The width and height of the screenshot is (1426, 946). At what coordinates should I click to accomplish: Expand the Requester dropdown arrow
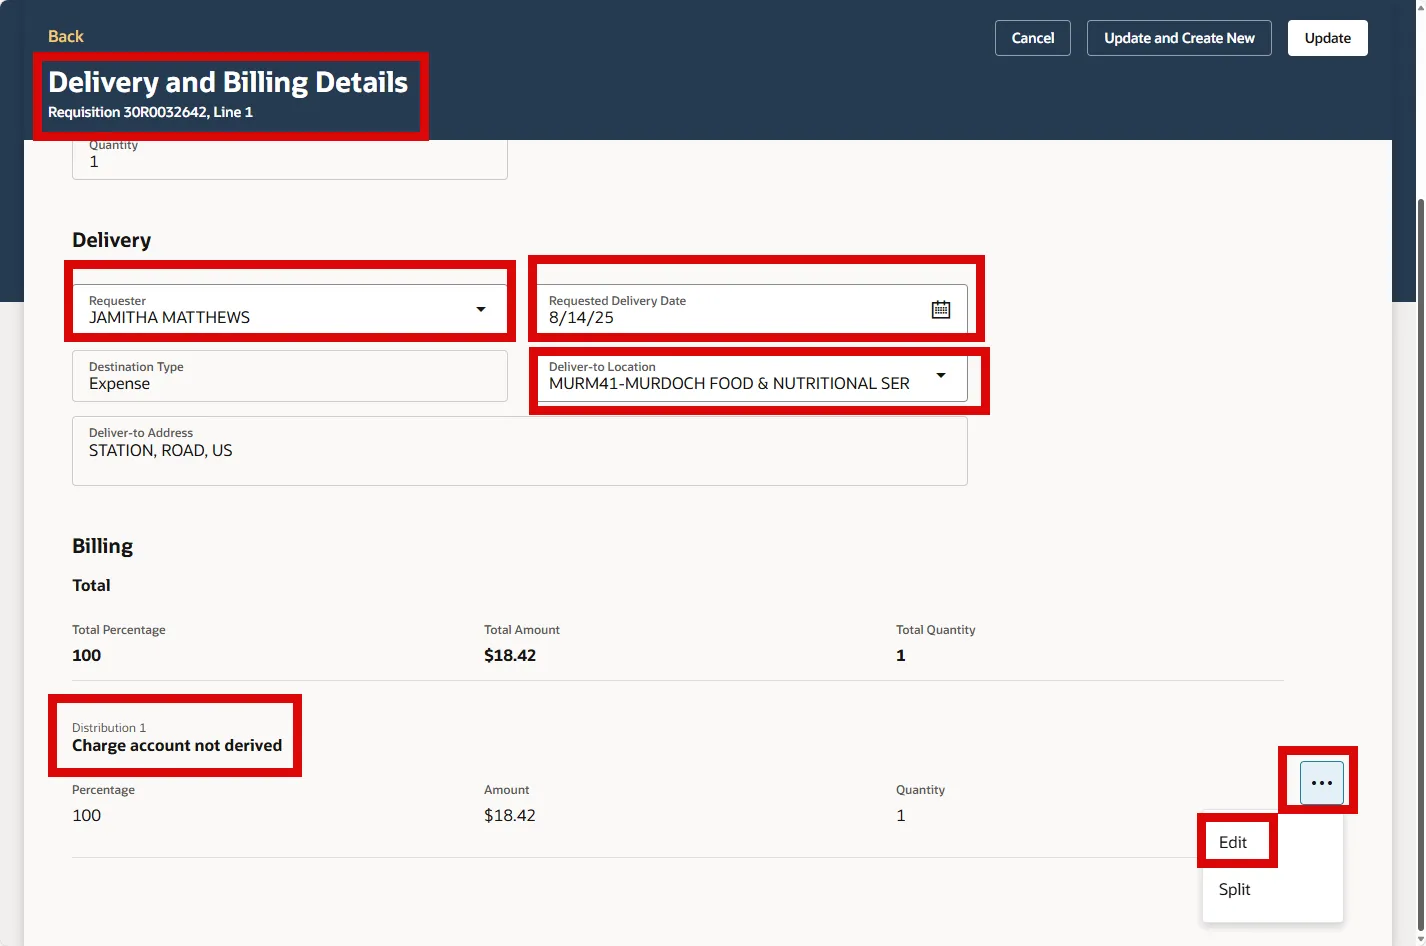[x=481, y=310]
